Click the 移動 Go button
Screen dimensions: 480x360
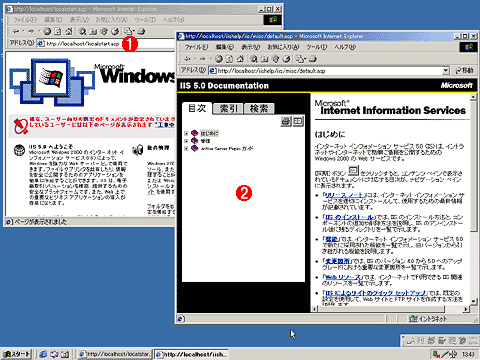coord(464,71)
